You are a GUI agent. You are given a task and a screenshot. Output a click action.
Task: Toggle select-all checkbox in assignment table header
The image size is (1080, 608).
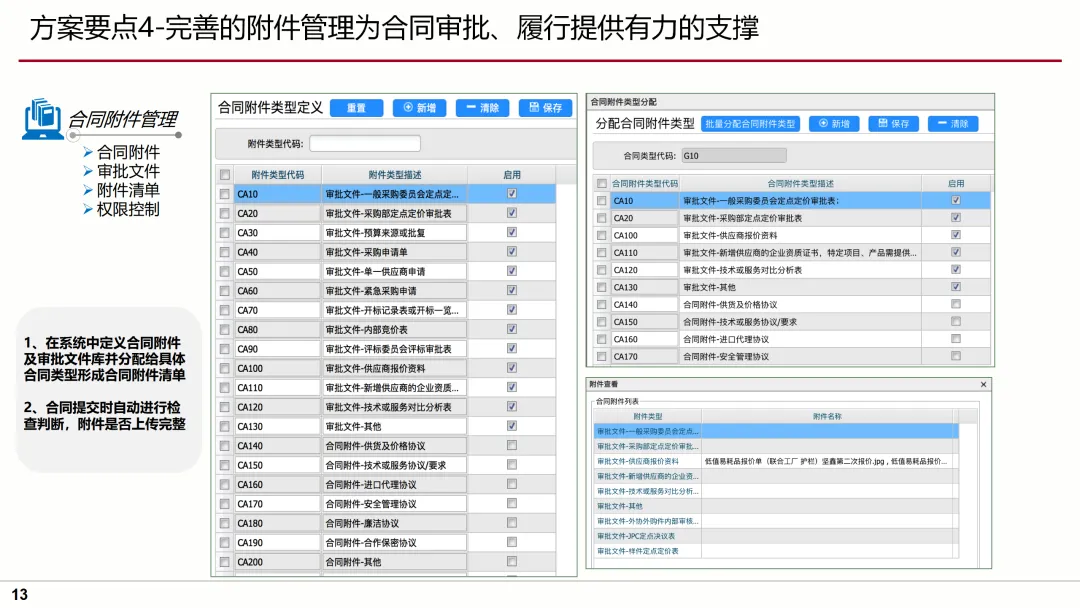[x=602, y=184]
